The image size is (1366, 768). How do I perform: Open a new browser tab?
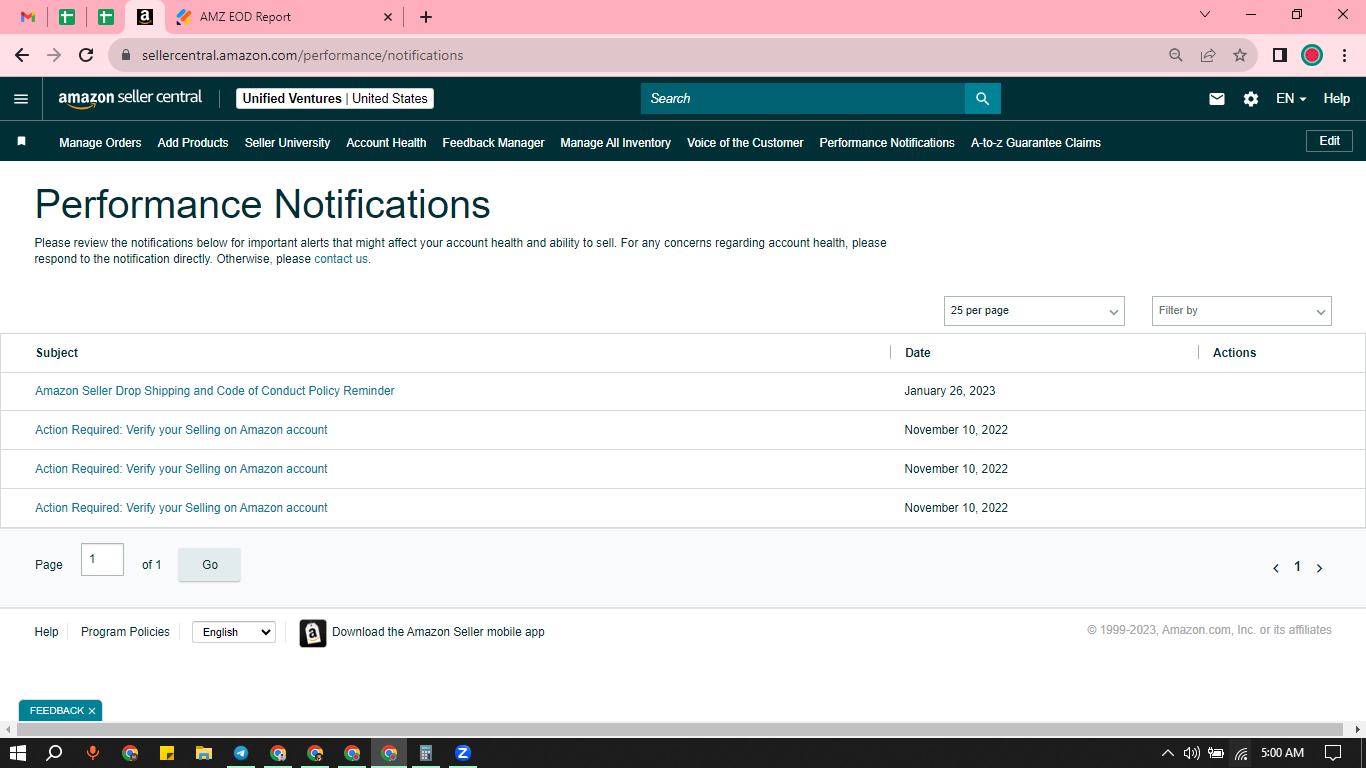(x=426, y=17)
